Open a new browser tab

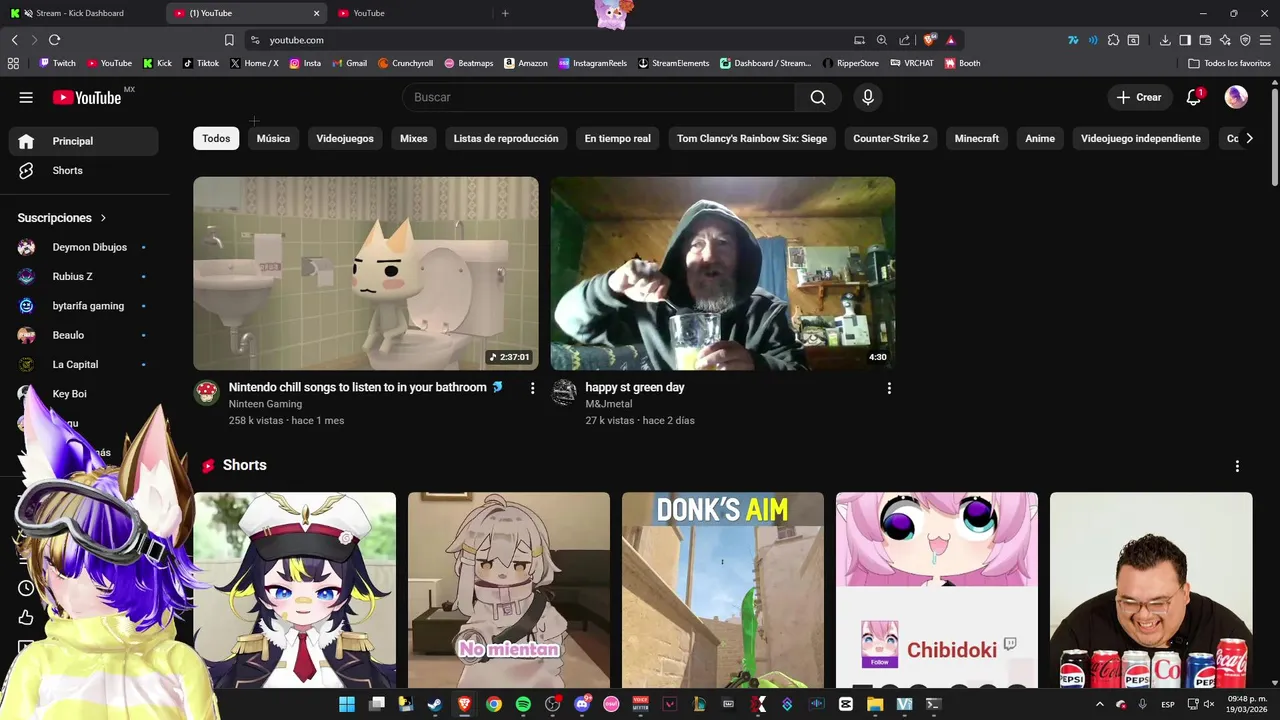[x=505, y=13]
